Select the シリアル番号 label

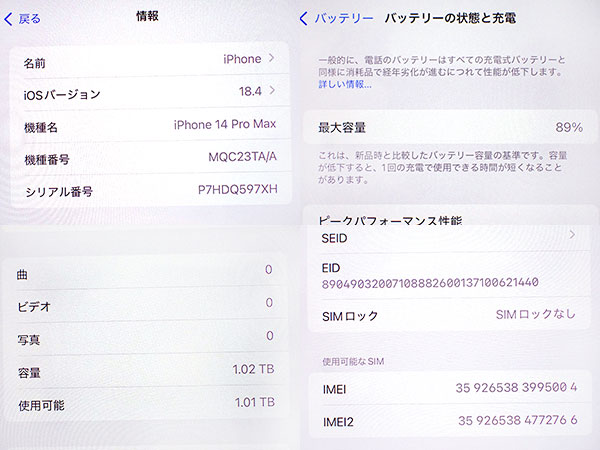point(59,192)
